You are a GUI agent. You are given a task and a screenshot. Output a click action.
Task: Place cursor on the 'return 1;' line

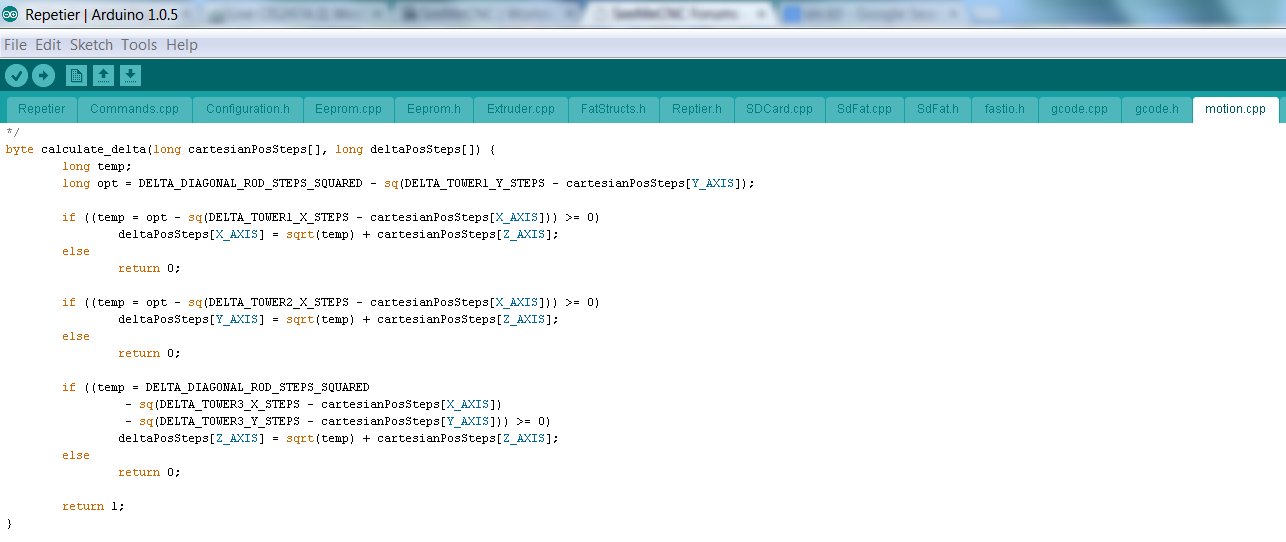(93, 506)
